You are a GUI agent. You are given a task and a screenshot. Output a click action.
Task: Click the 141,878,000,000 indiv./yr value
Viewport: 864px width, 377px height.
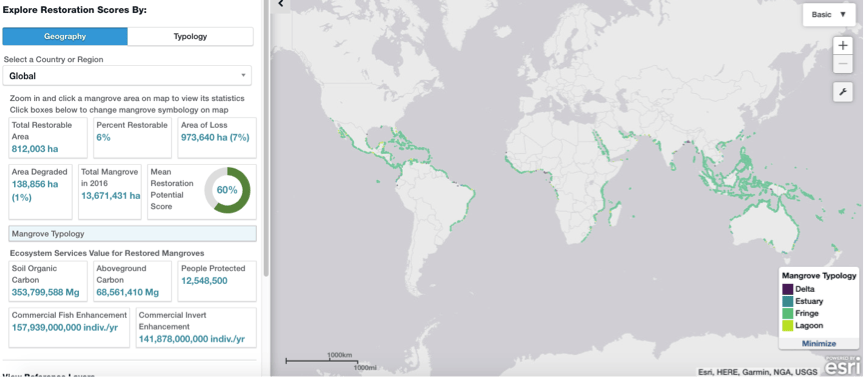click(192, 339)
